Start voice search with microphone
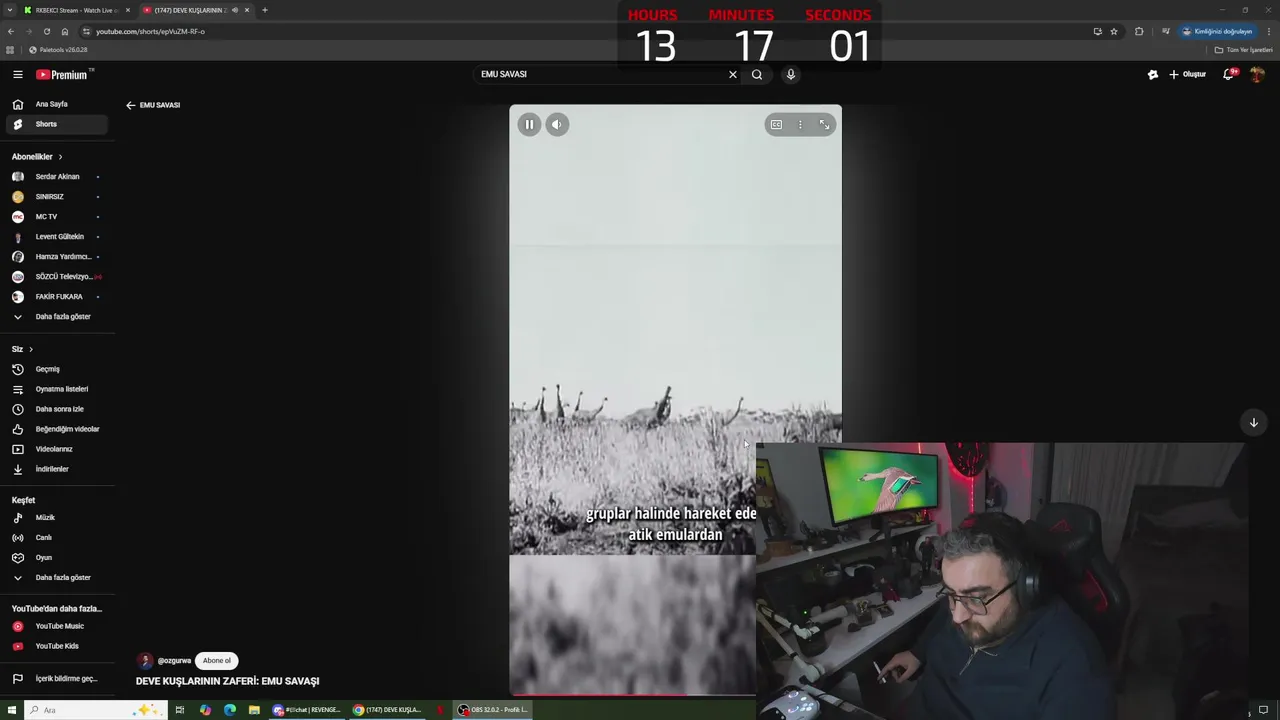 pos(790,74)
